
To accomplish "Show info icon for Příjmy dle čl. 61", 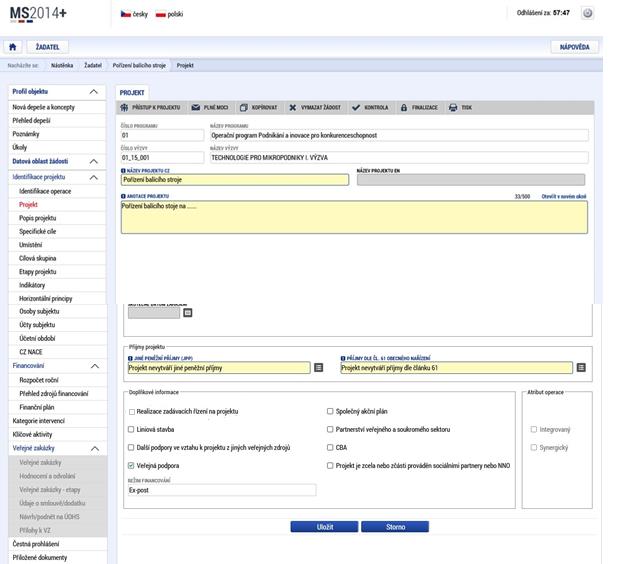I will [343, 358].
